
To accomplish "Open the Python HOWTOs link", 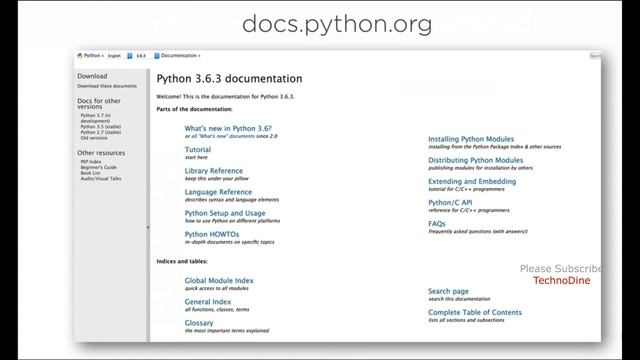I will click(x=211, y=234).
